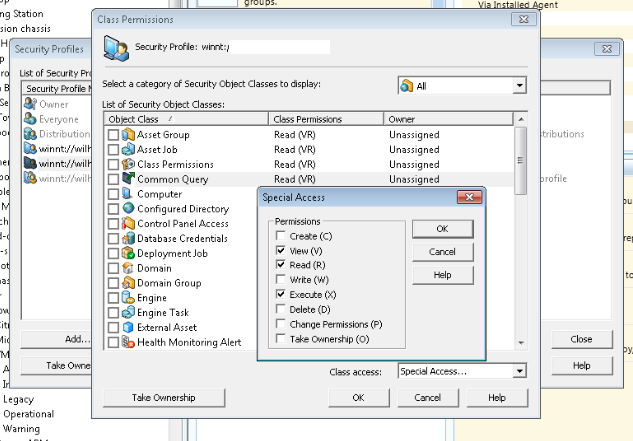Image resolution: width=633 pixels, height=441 pixels.
Task: Select the Everyone security profile
Action: (x=58, y=118)
